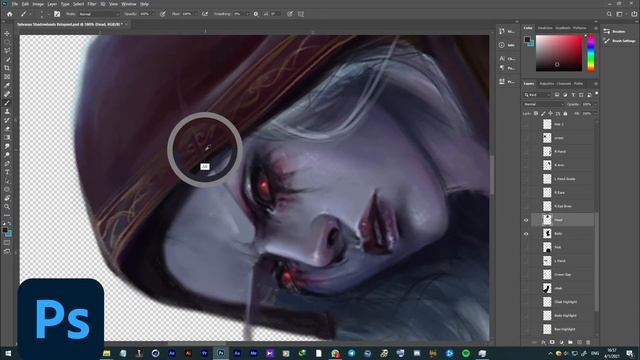Turn layer filtering on or off
Viewport: 640px width, 360px height.
tap(597, 93)
